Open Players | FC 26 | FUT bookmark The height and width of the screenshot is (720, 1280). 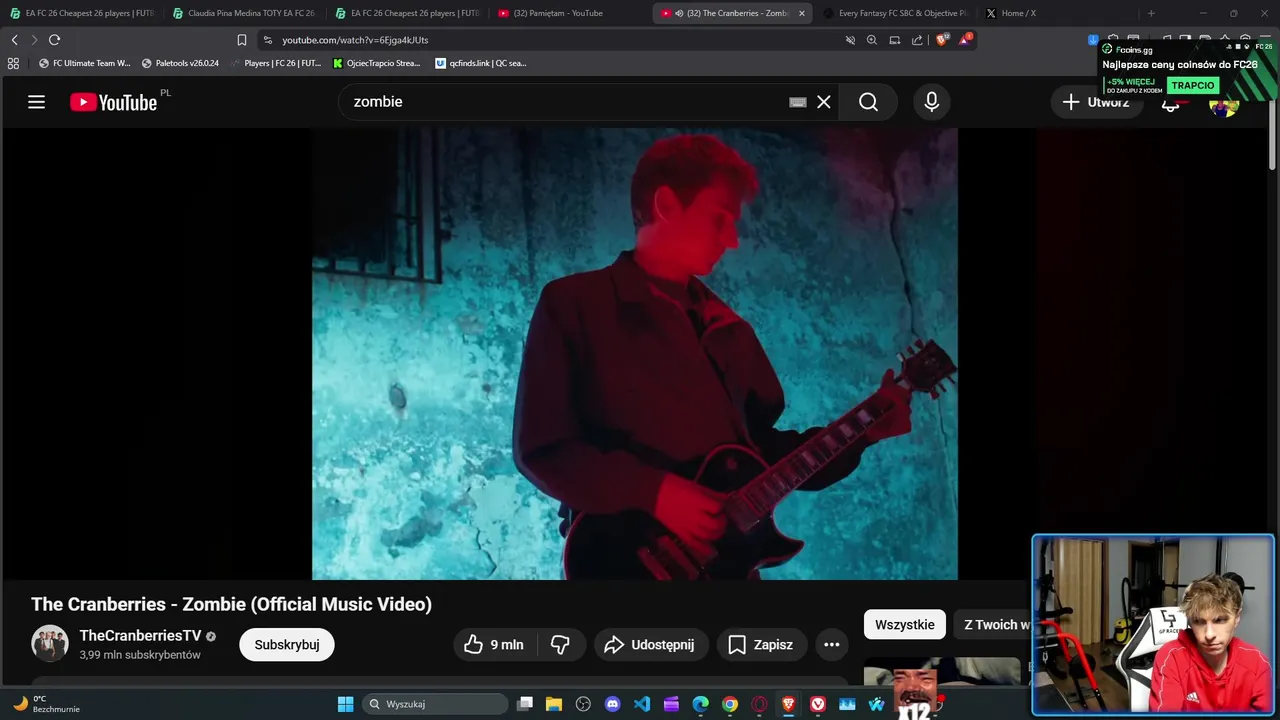click(x=275, y=63)
